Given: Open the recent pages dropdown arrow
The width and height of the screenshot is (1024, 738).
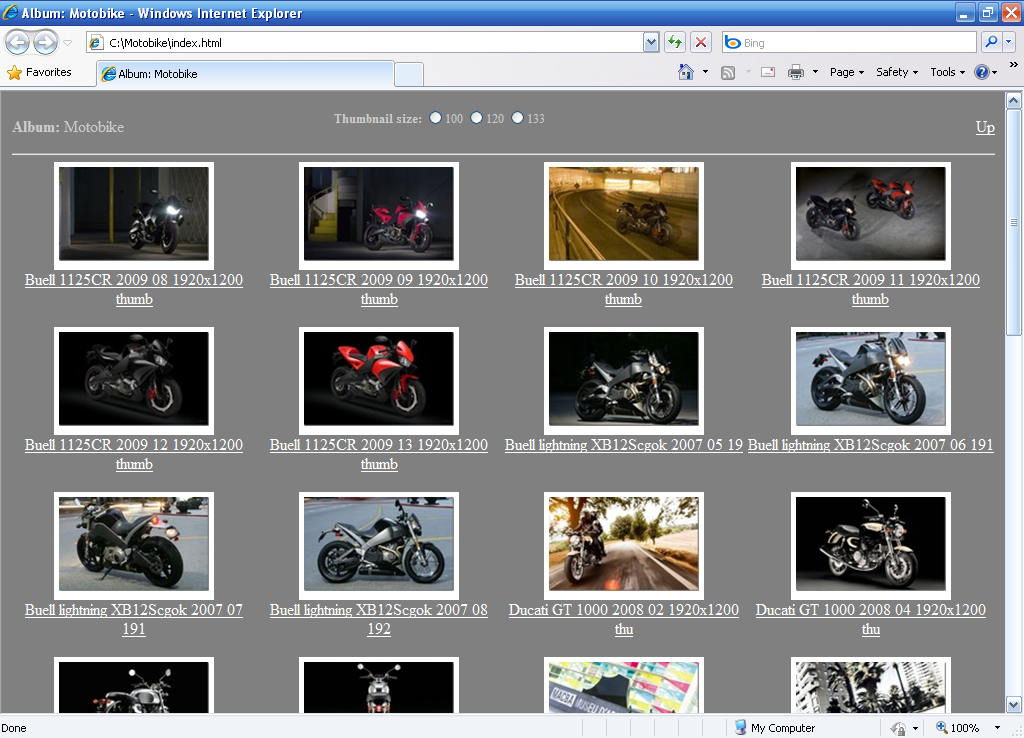Looking at the screenshot, I should pos(67,43).
